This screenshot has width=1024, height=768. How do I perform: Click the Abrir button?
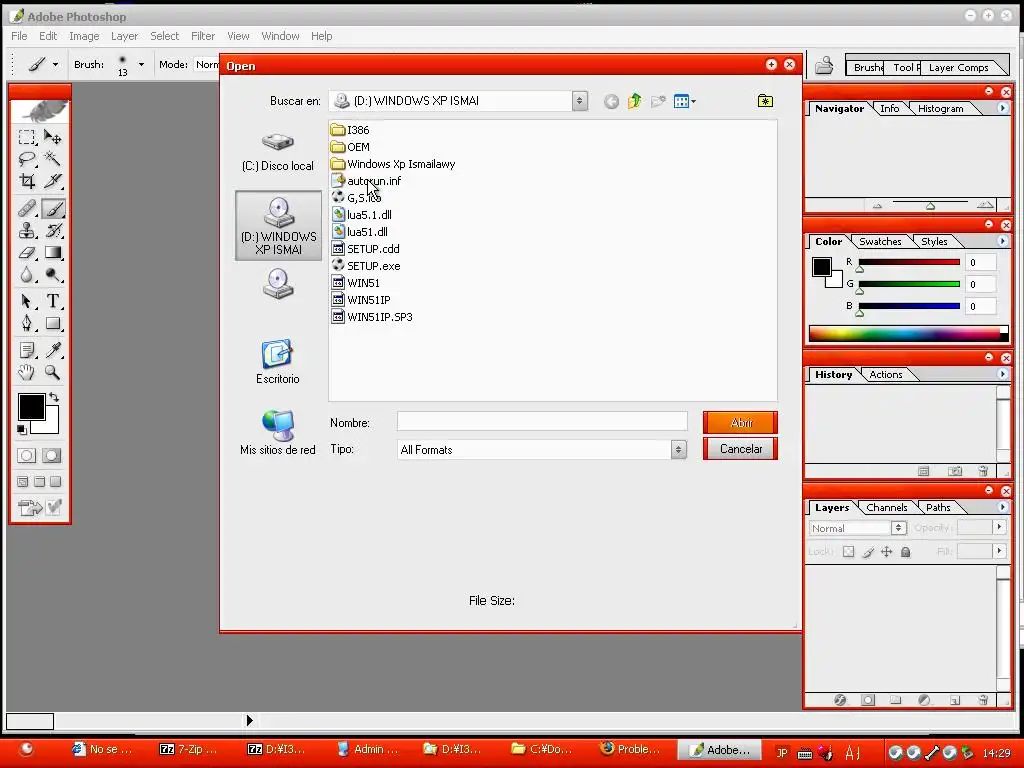741,423
